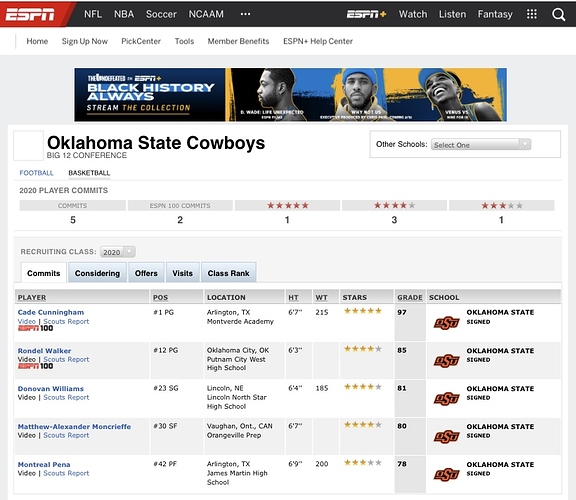Select the Offers tab

pyautogui.click(x=146, y=273)
